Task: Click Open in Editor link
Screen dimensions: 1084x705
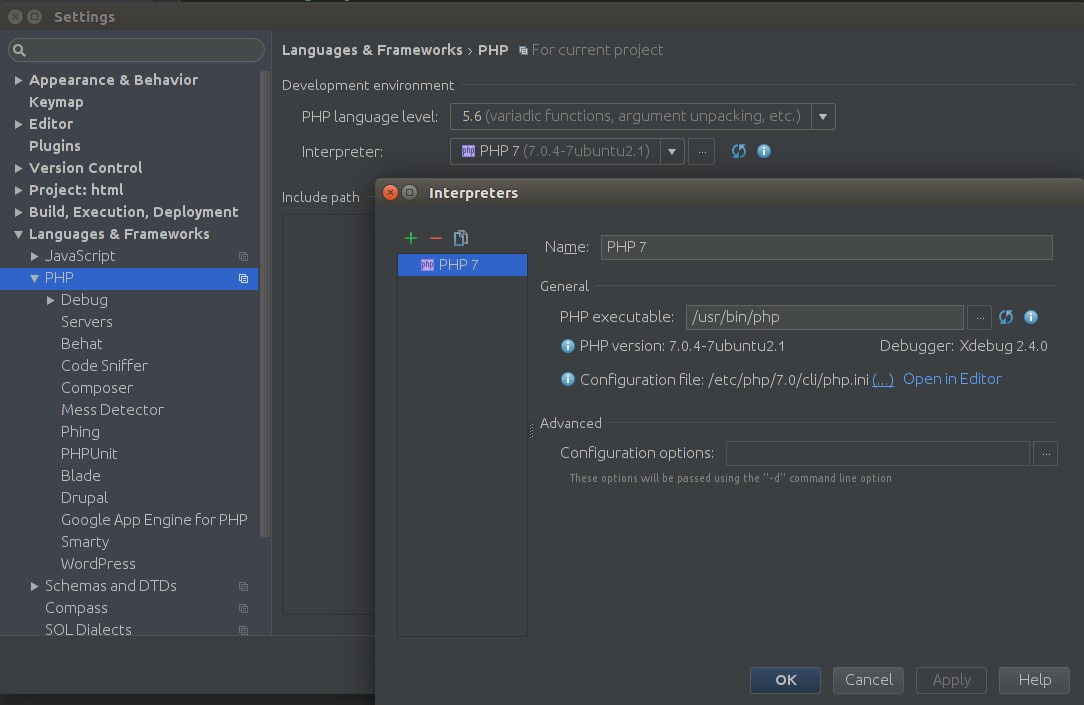Action: point(951,379)
